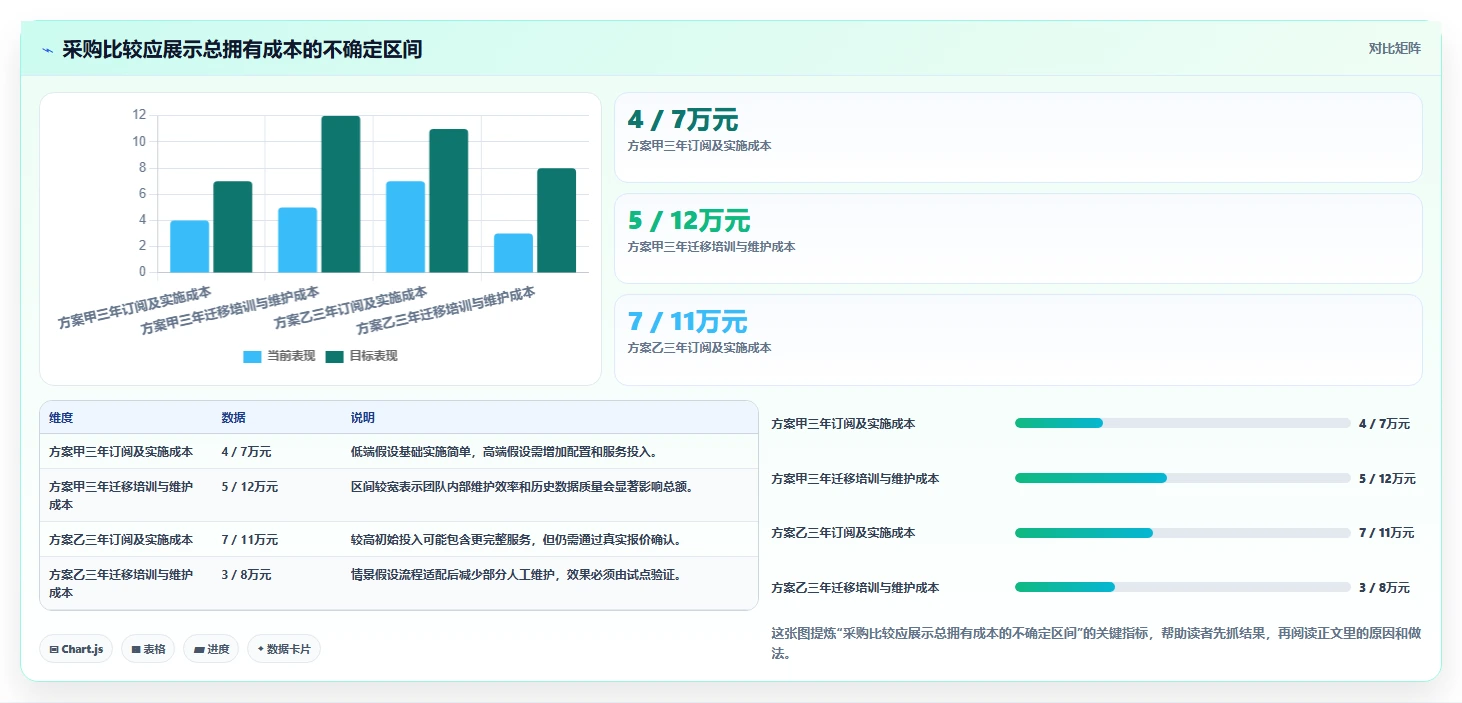Click the y-axis tick label 12
Viewport: 1462px width, 703px height.
pos(139,115)
